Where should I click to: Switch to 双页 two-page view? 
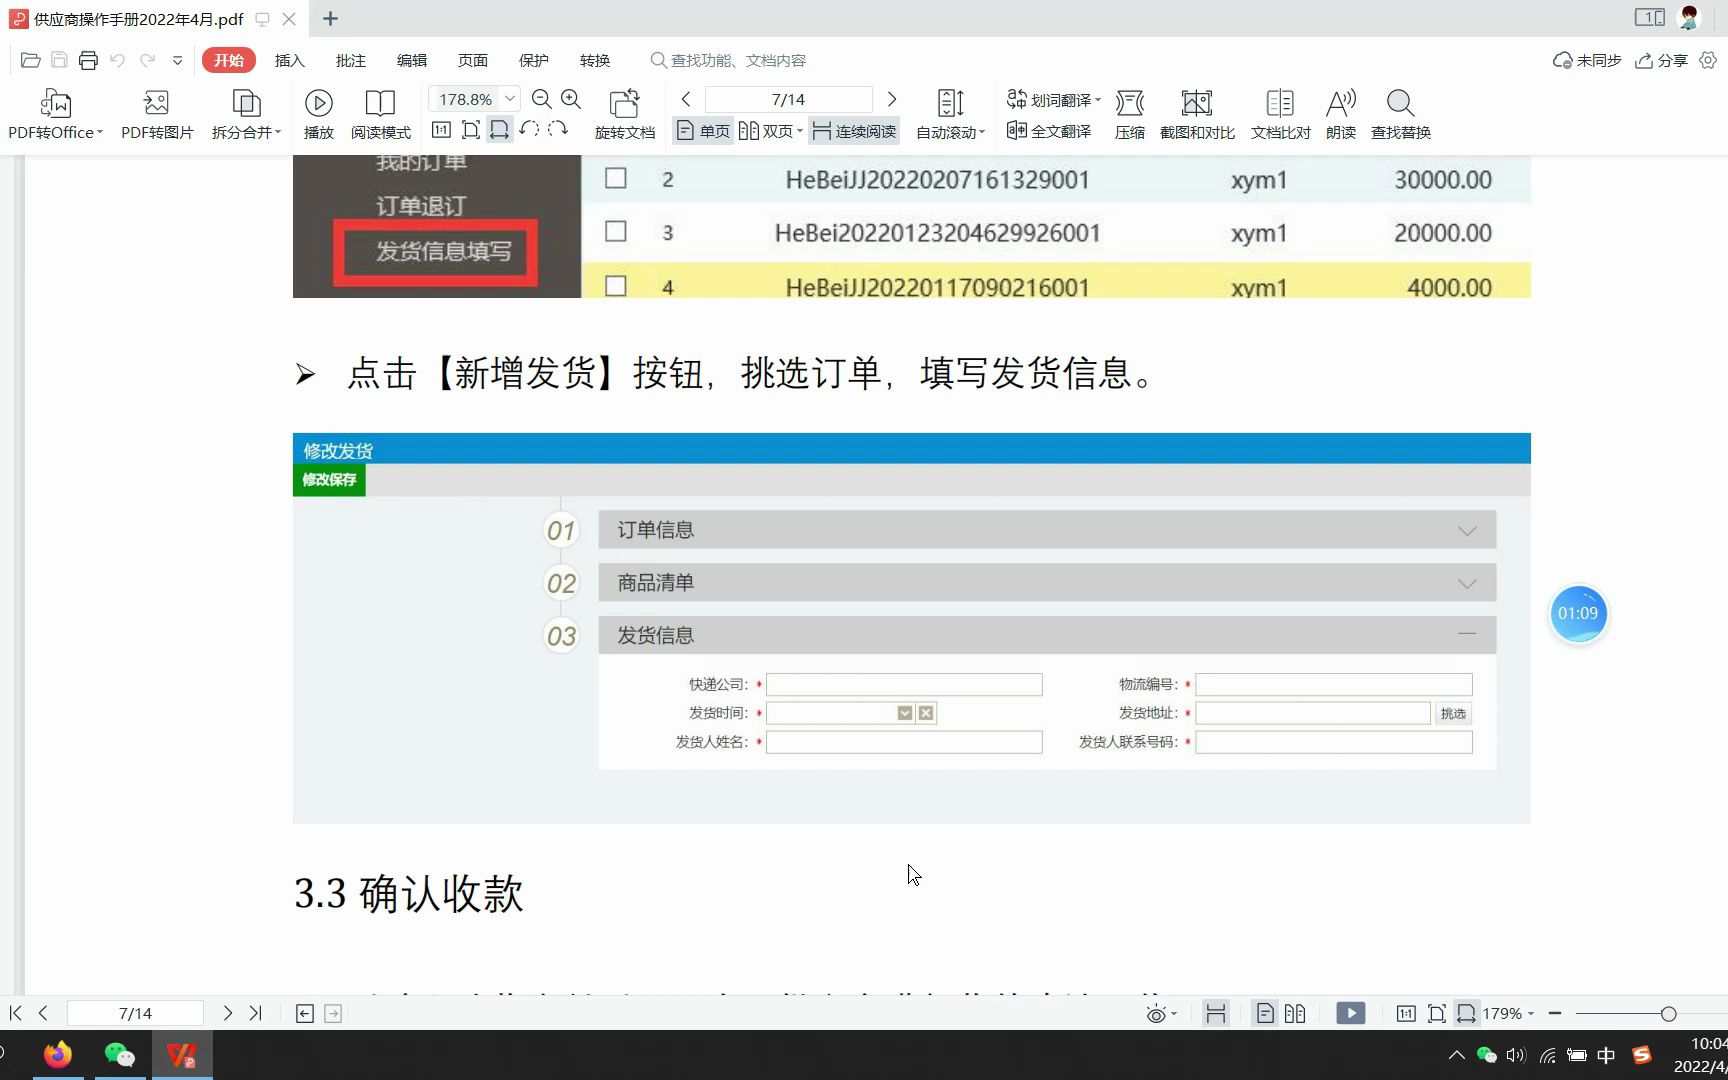point(770,130)
